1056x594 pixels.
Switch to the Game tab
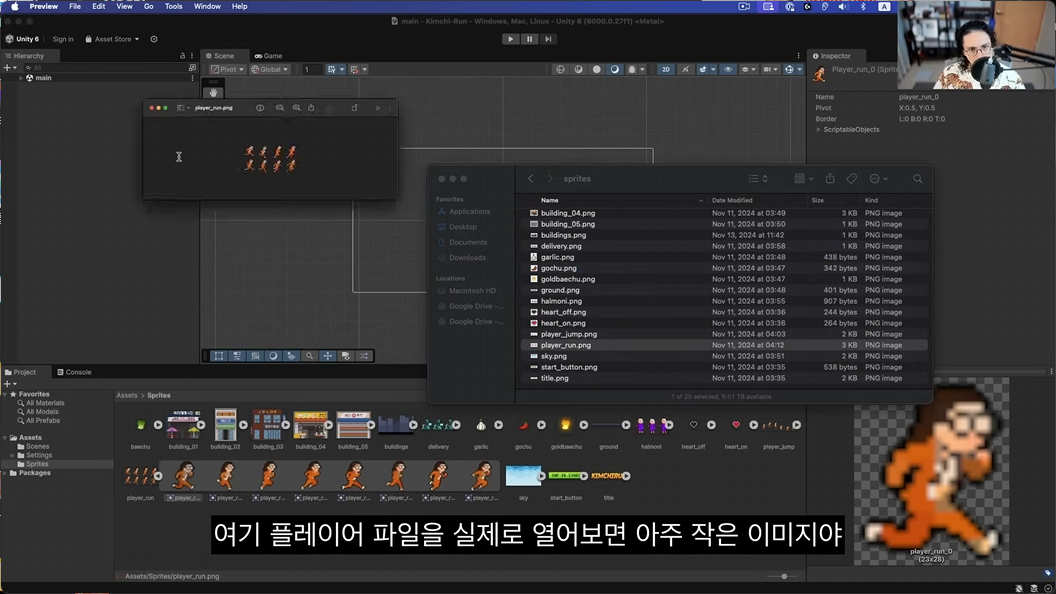(269, 56)
